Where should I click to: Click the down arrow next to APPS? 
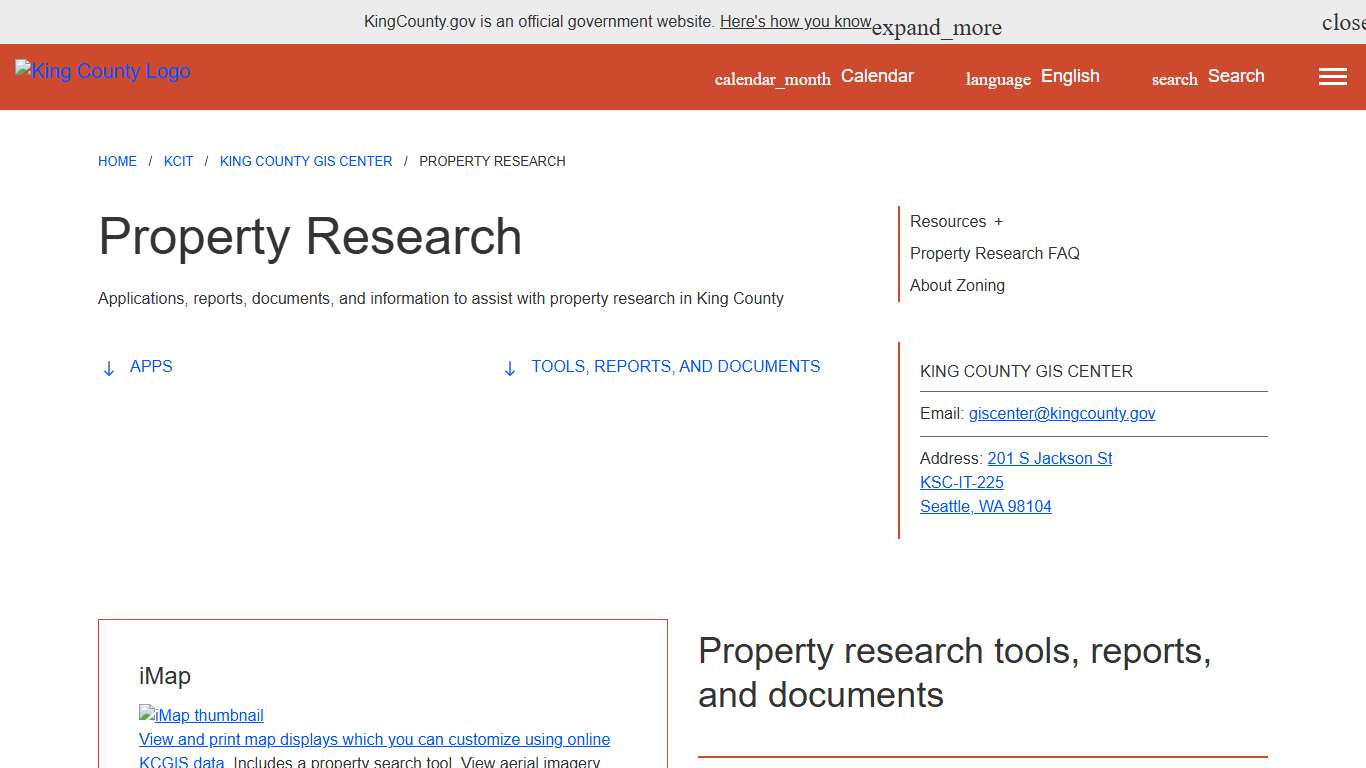[x=108, y=368]
